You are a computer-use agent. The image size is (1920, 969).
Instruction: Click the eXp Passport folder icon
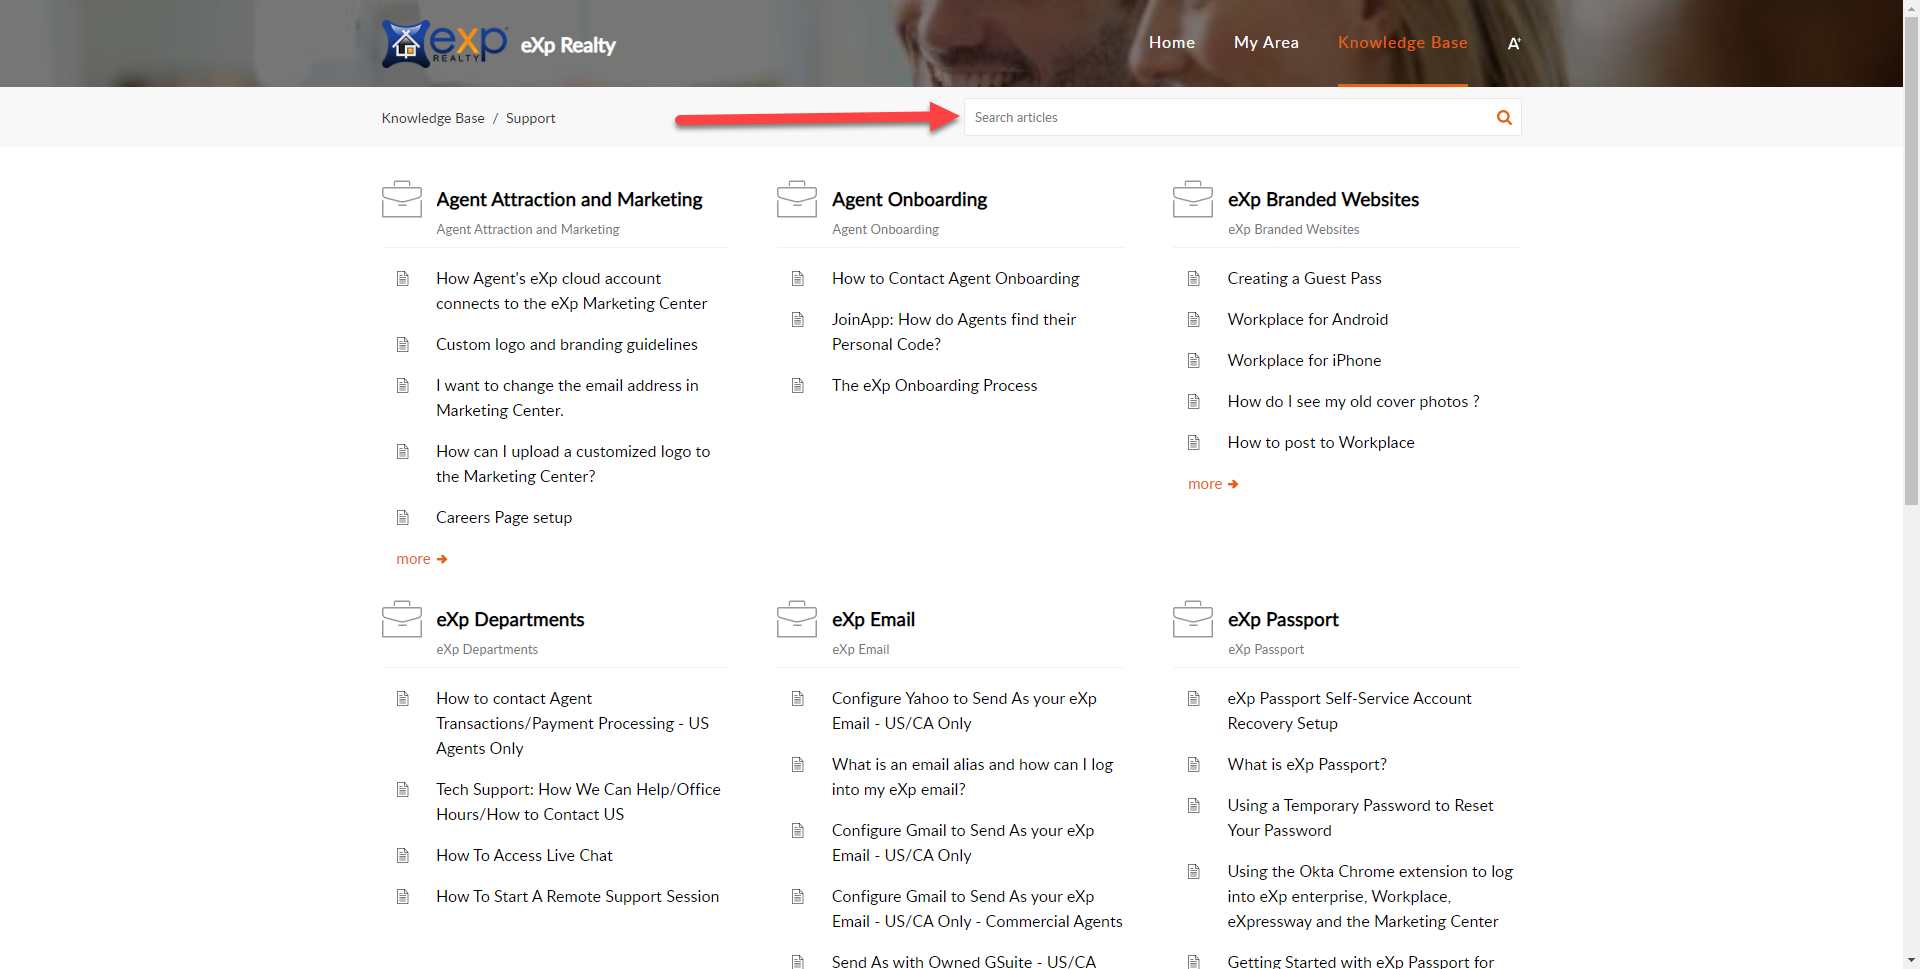[1193, 619]
